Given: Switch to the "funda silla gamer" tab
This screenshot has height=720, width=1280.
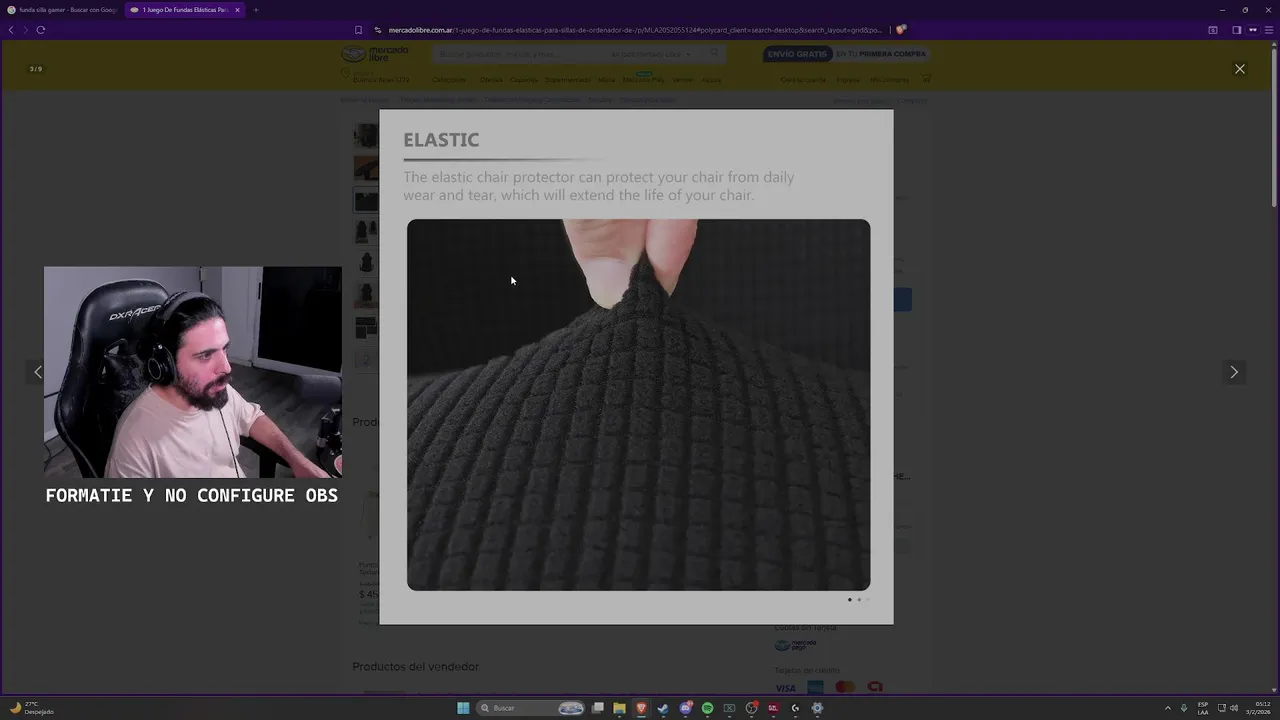Looking at the screenshot, I should coord(62,10).
